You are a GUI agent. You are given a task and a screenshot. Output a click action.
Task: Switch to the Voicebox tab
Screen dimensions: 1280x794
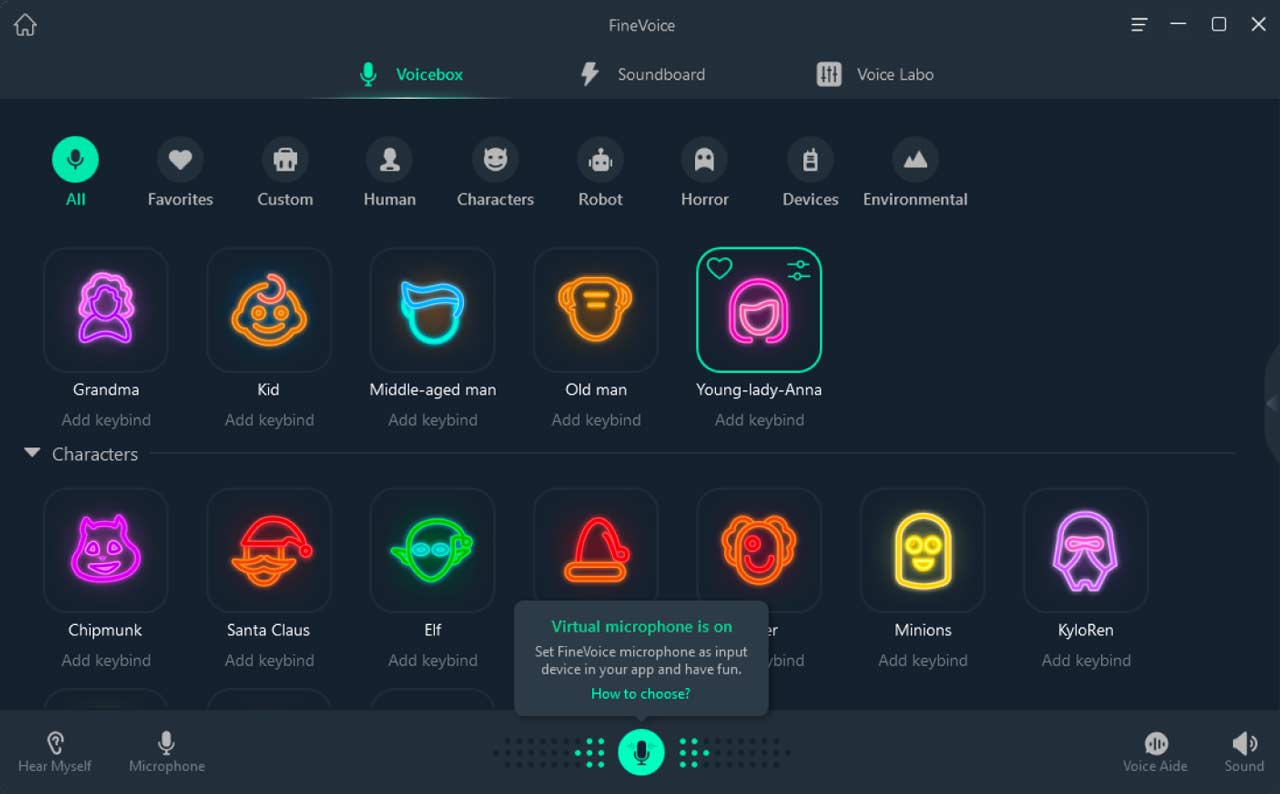[x=411, y=74]
